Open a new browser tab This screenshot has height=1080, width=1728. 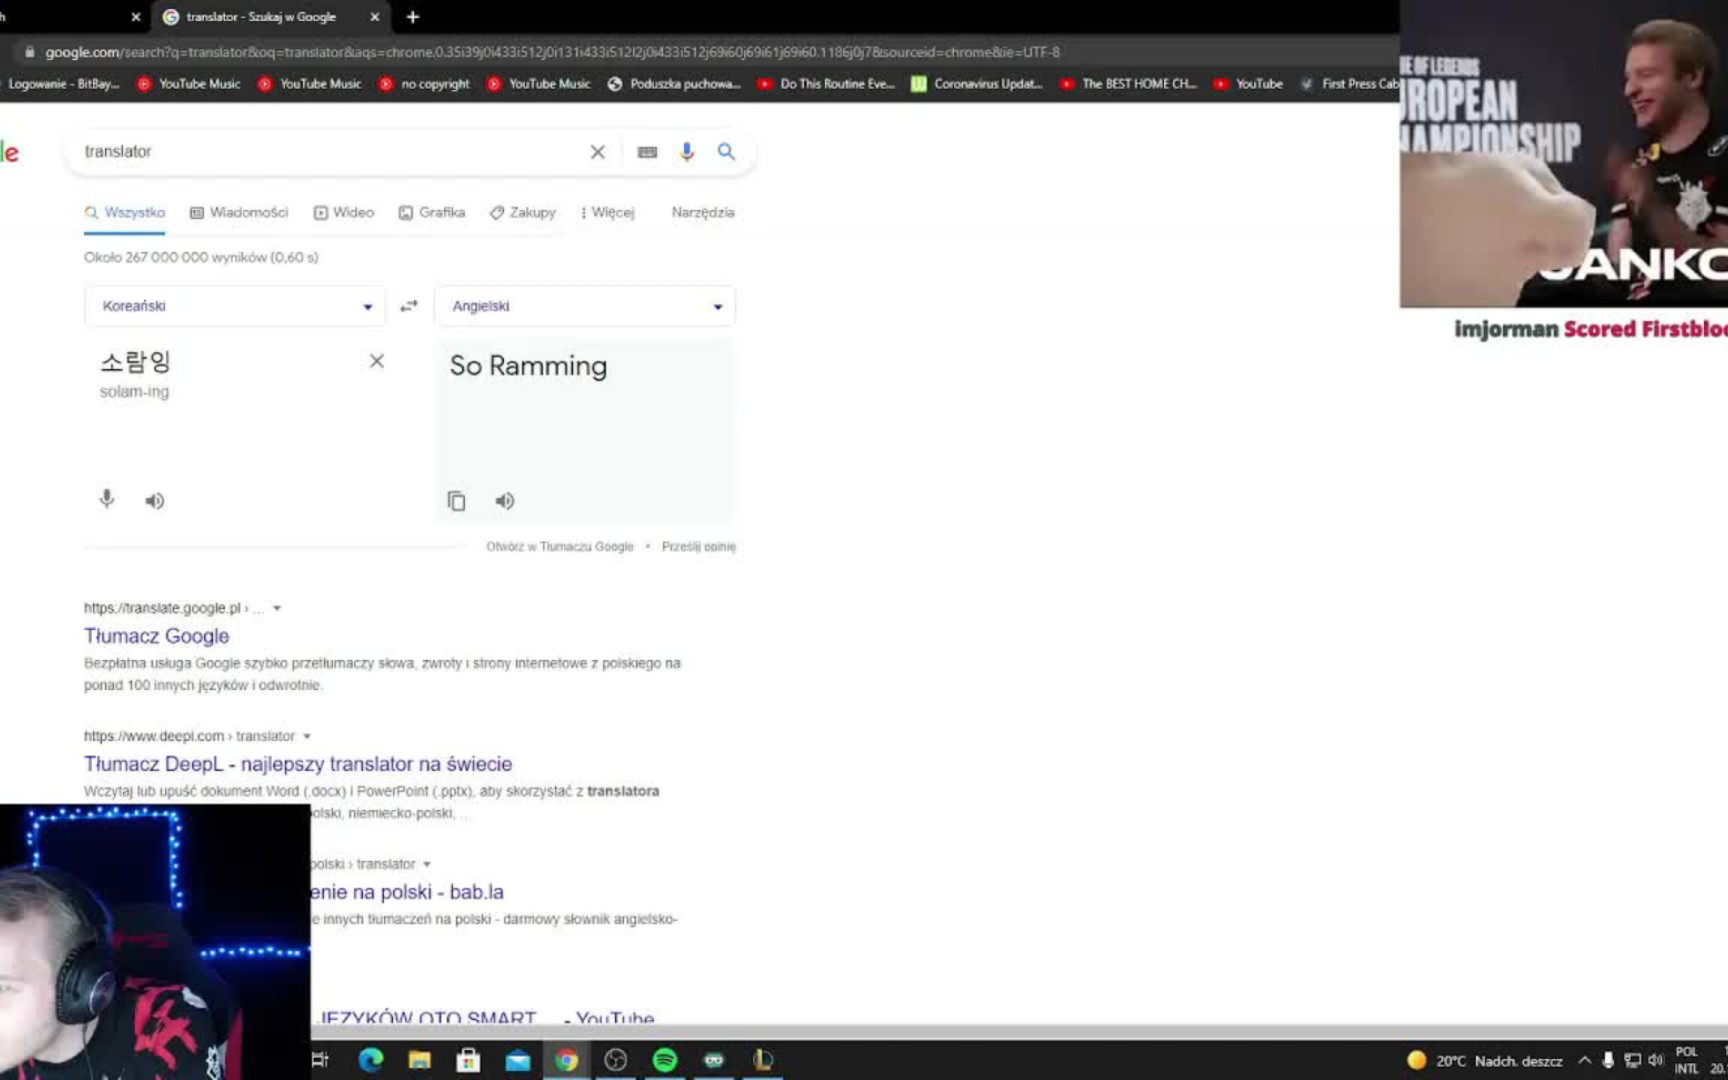(x=413, y=17)
